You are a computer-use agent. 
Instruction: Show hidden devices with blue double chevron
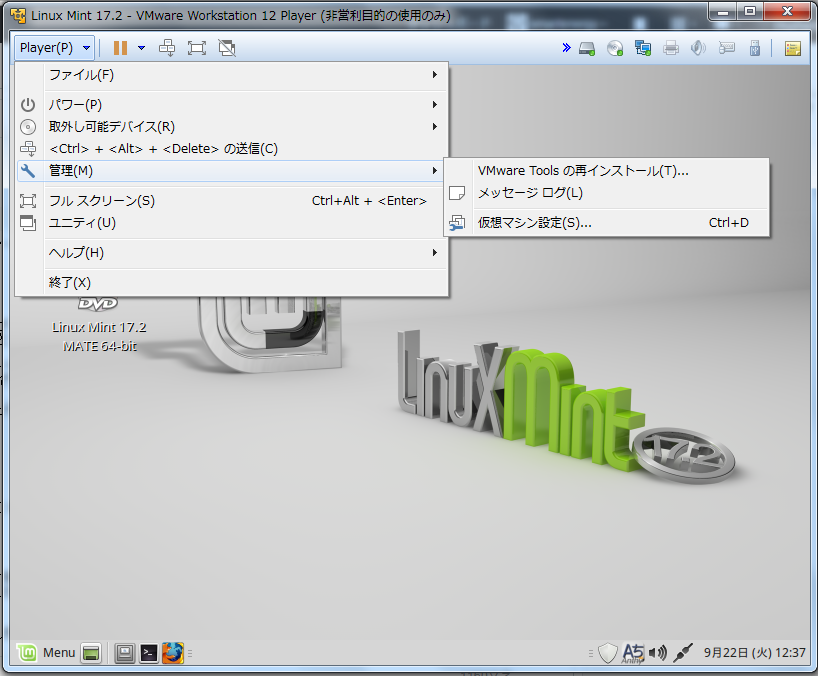tap(567, 48)
